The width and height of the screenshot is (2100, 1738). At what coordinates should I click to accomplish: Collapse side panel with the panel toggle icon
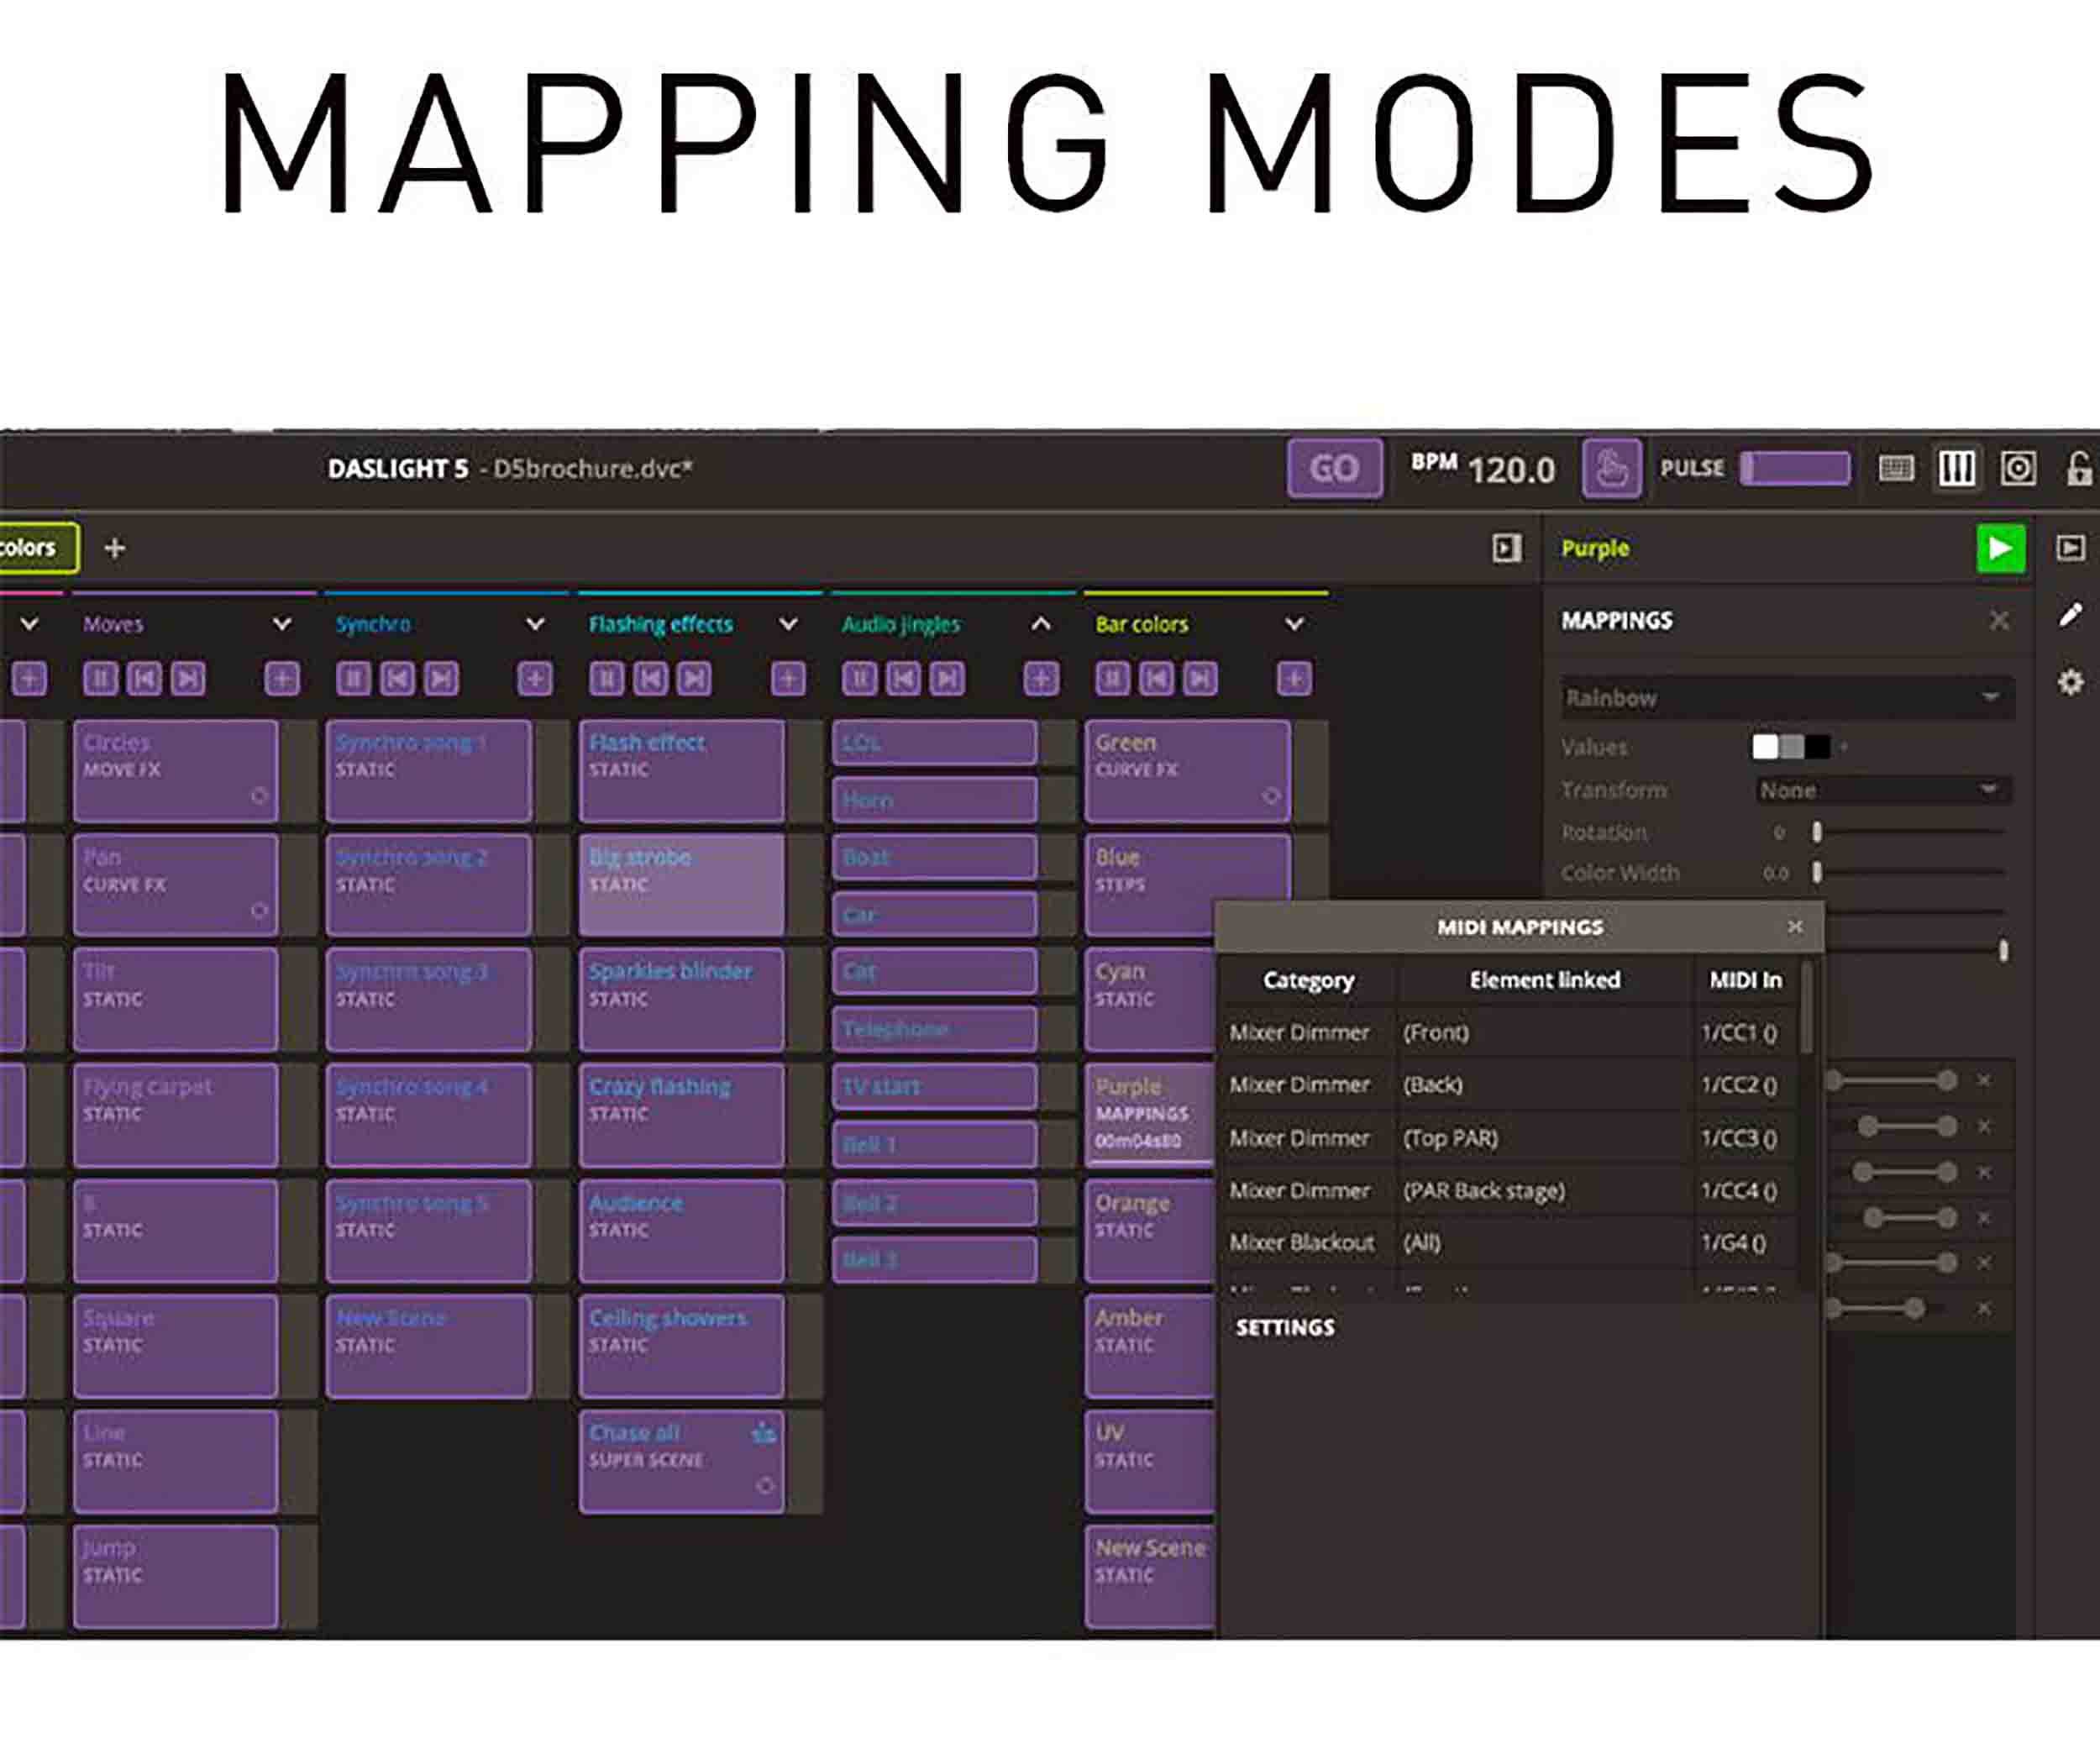coord(1507,548)
